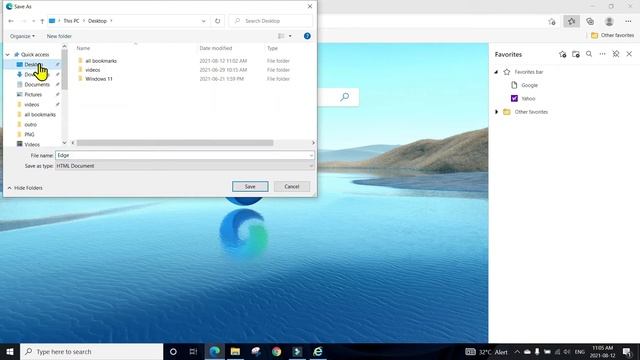Expand address bar history dropdown
Screen dimensions: 640x360
tap(204, 21)
